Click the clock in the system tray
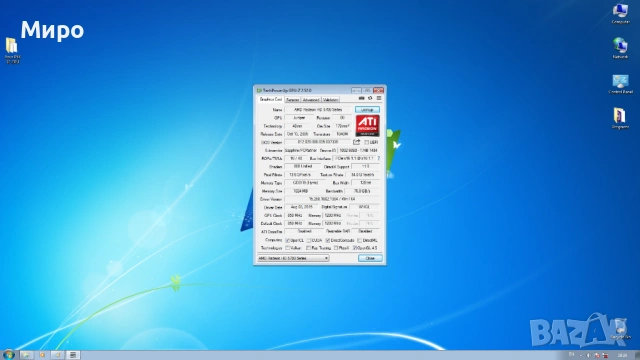This screenshot has height=360, width=640. 622,355
